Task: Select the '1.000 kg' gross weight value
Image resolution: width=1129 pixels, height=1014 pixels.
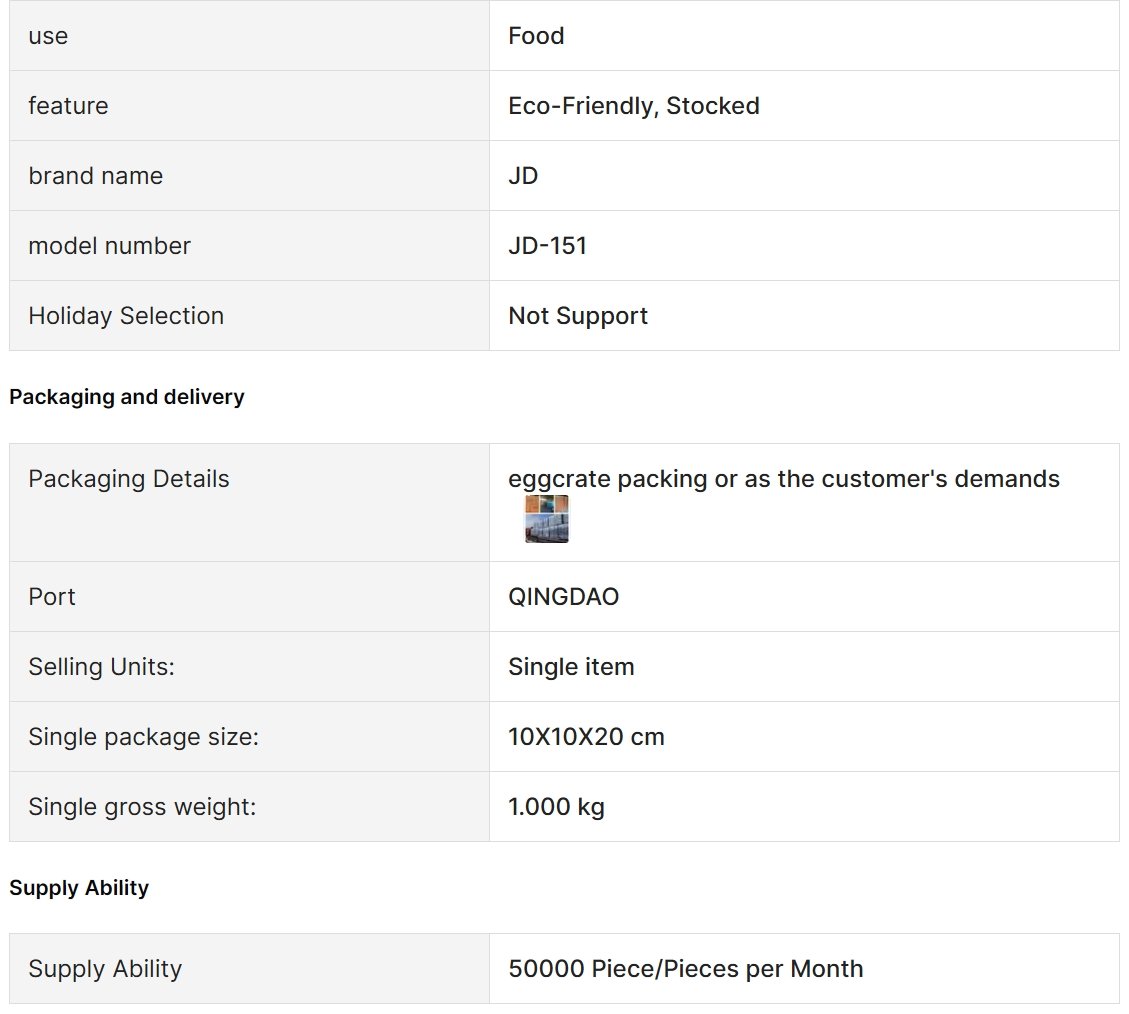Action: (556, 807)
